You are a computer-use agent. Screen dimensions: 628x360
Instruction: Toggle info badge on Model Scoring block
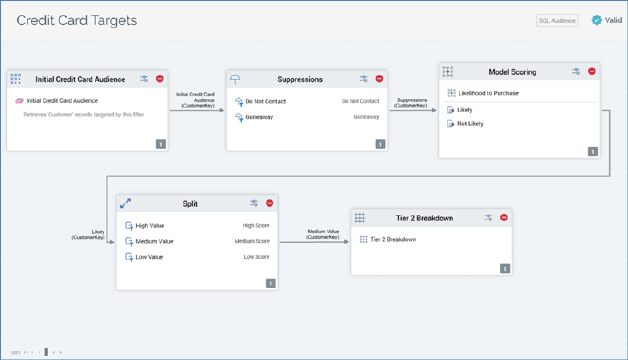tap(593, 151)
